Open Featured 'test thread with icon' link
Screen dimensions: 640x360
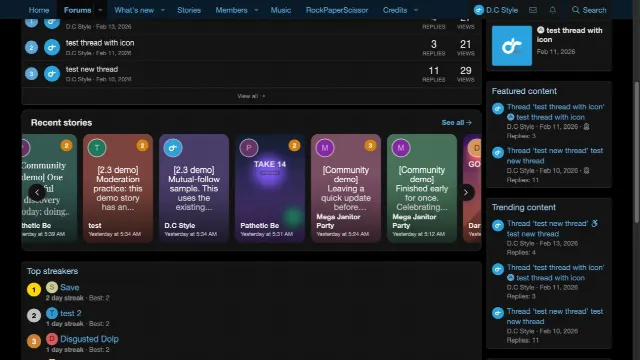coord(555,112)
